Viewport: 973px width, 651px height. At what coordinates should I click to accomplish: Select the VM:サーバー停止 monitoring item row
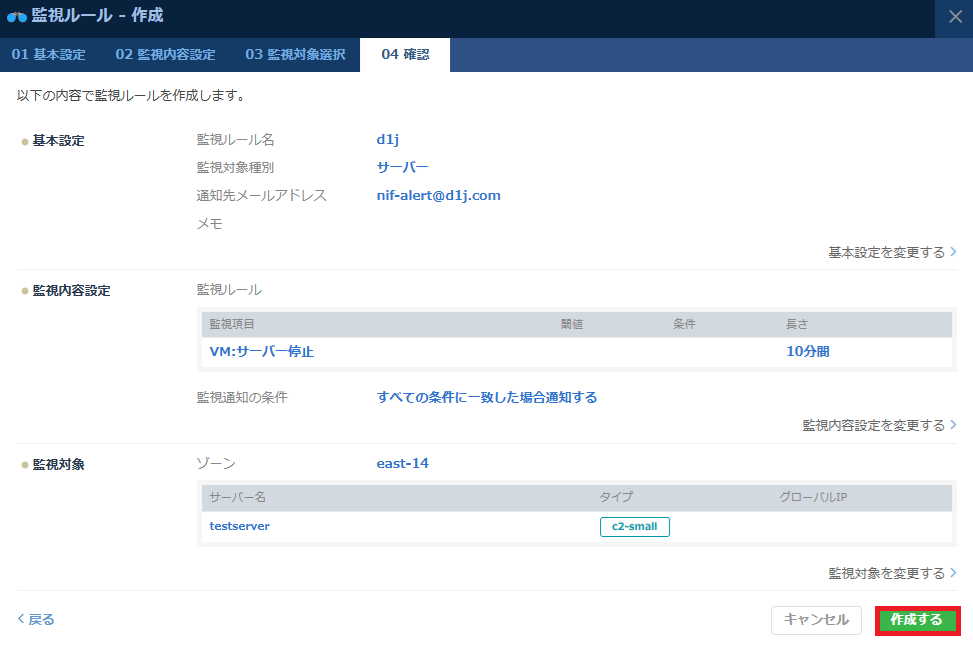tap(262, 352)
